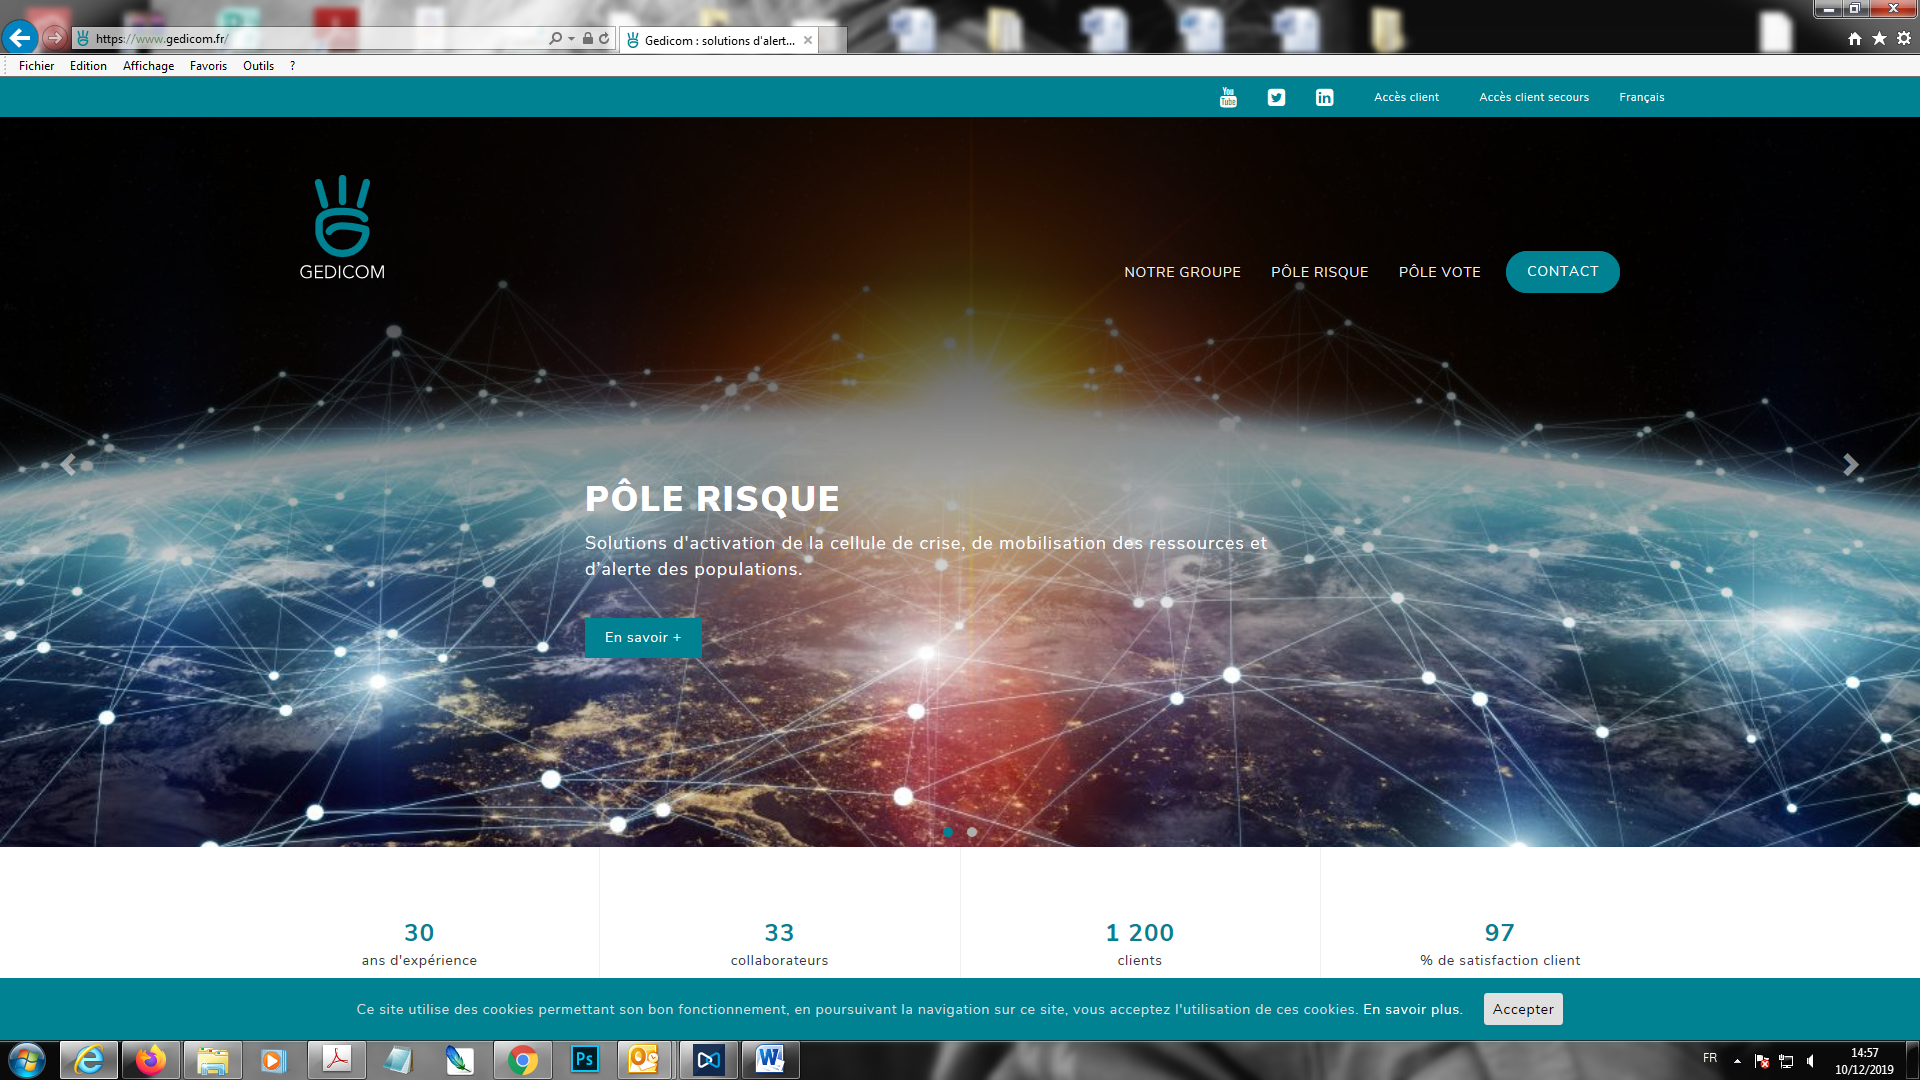
Task: Open File Explorer folder in taskbar
Action: 212,1060
